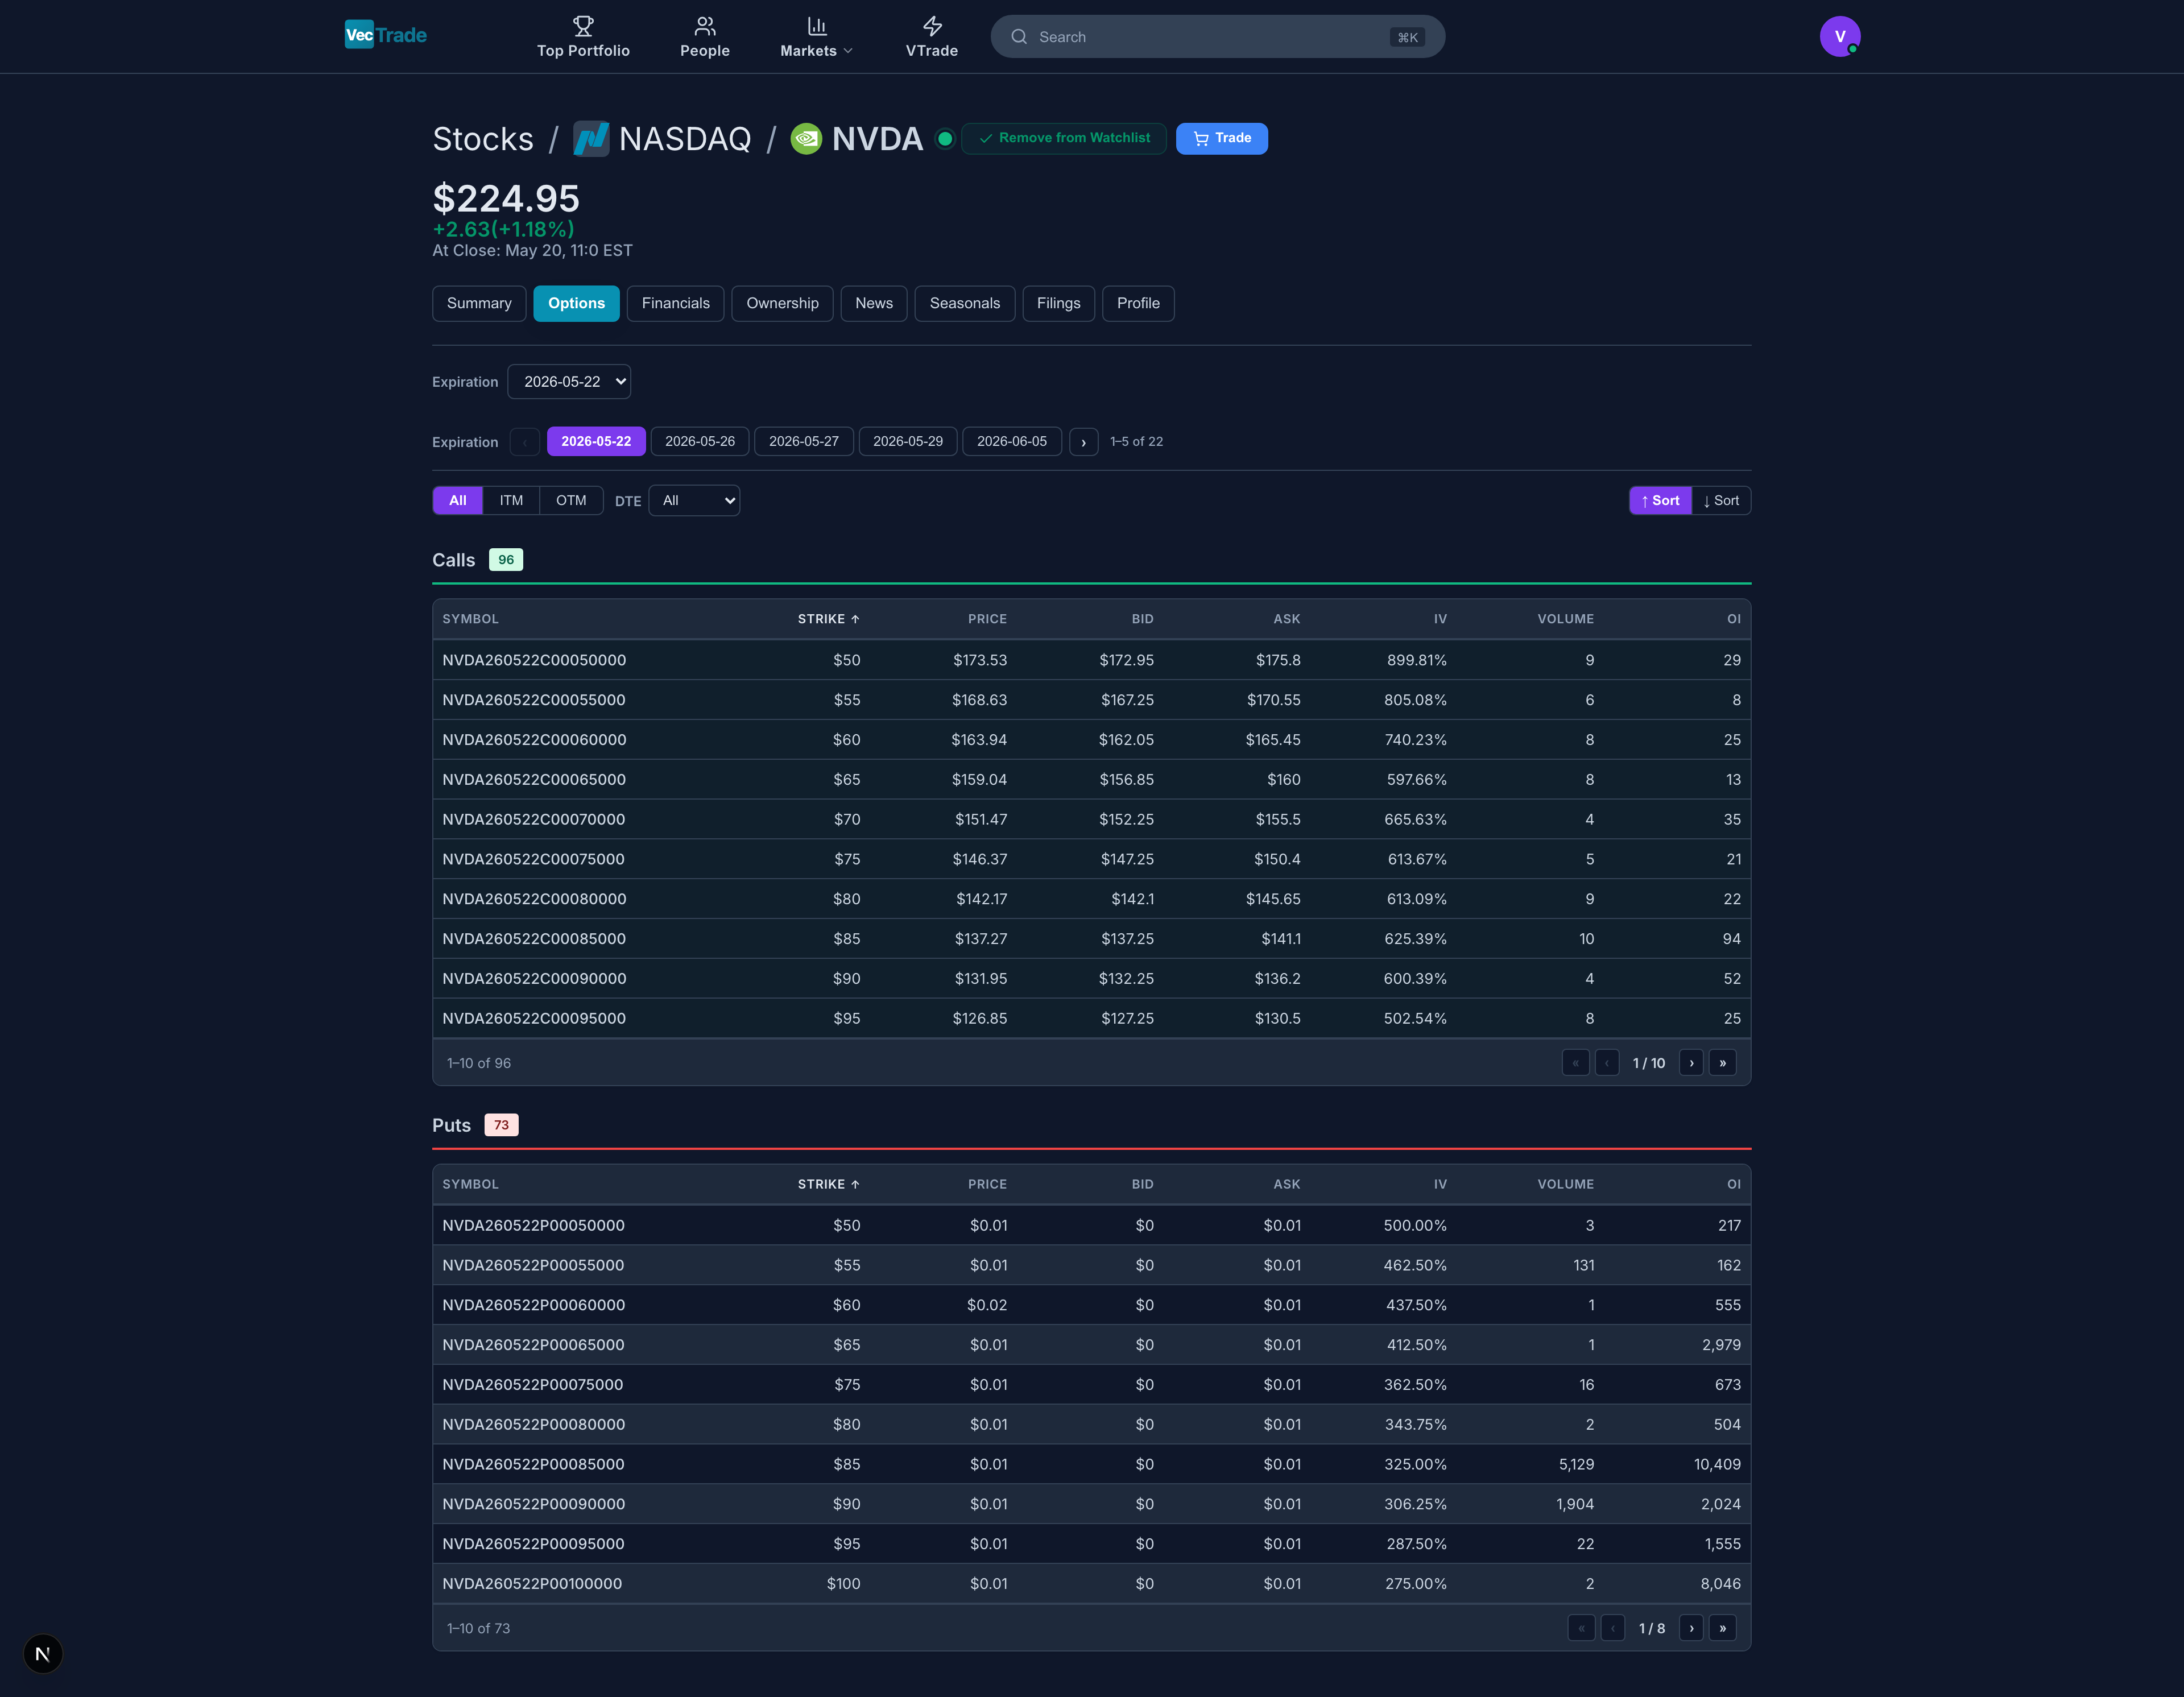Screen dimensions: 2184x1697
Task: Switch to the Profile tab
Action: coord(1138,303)
